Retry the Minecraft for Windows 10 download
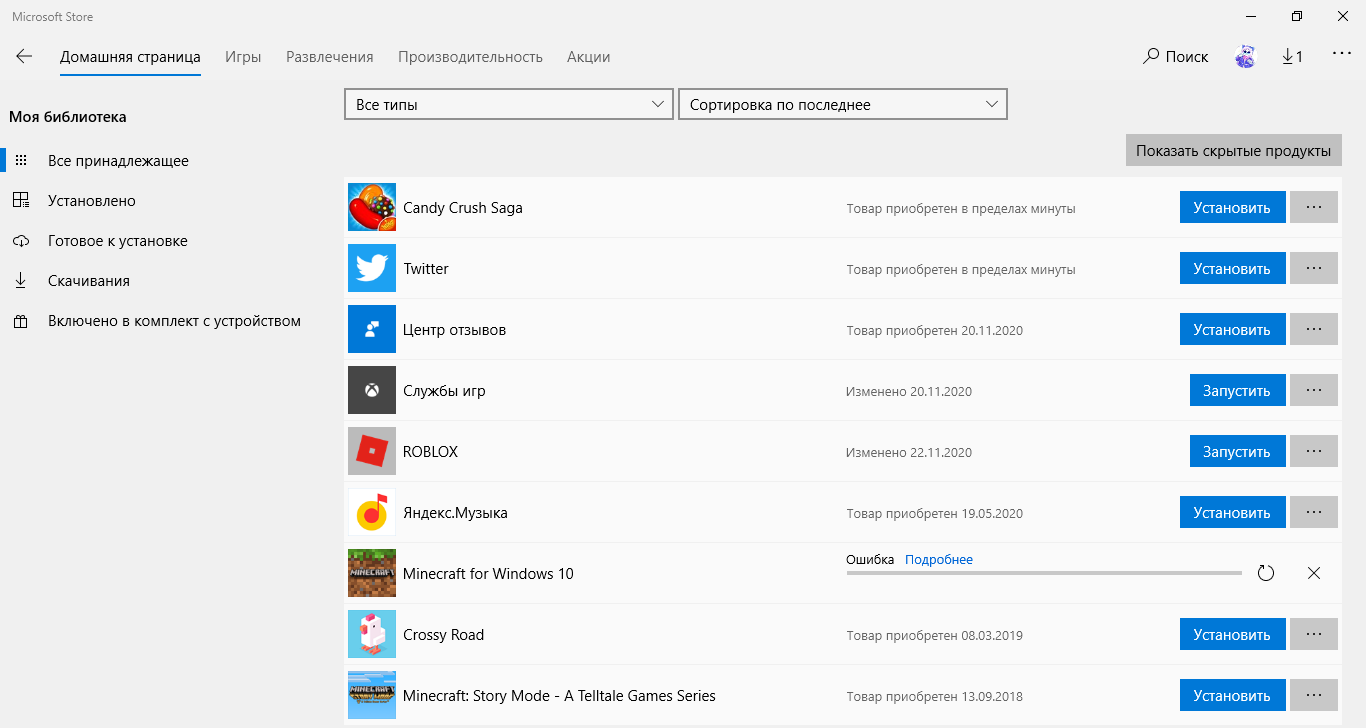Screen dimensions: 1366x728 tap(1266, 573)
